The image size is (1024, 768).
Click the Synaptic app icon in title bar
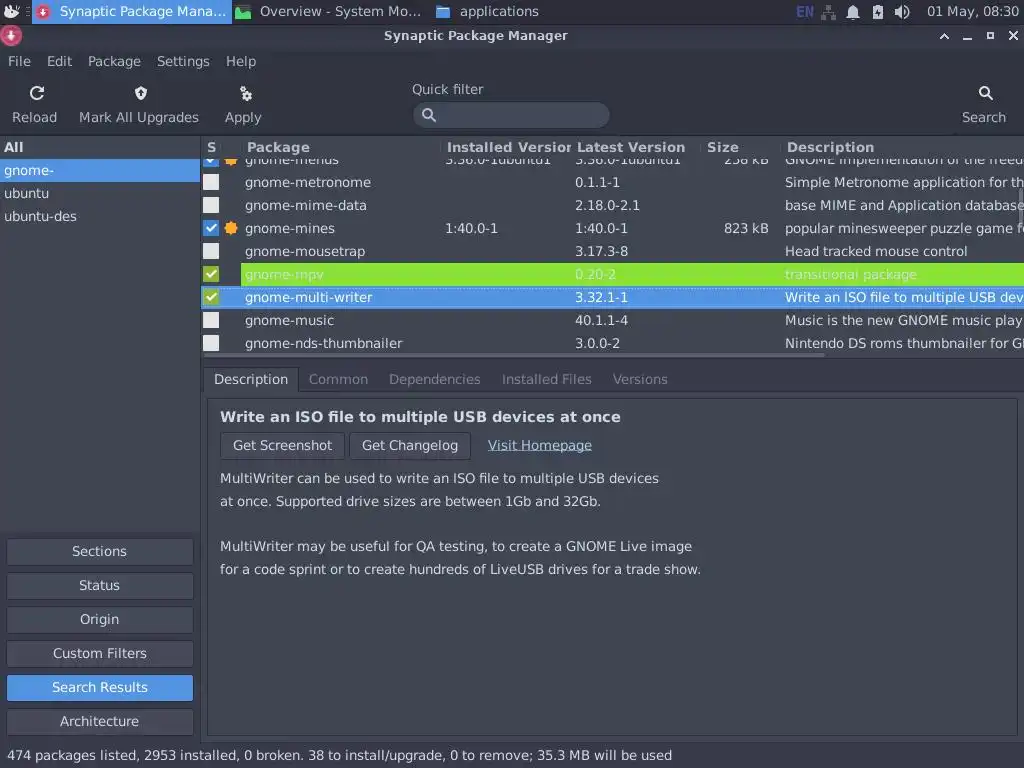point(11,35)
